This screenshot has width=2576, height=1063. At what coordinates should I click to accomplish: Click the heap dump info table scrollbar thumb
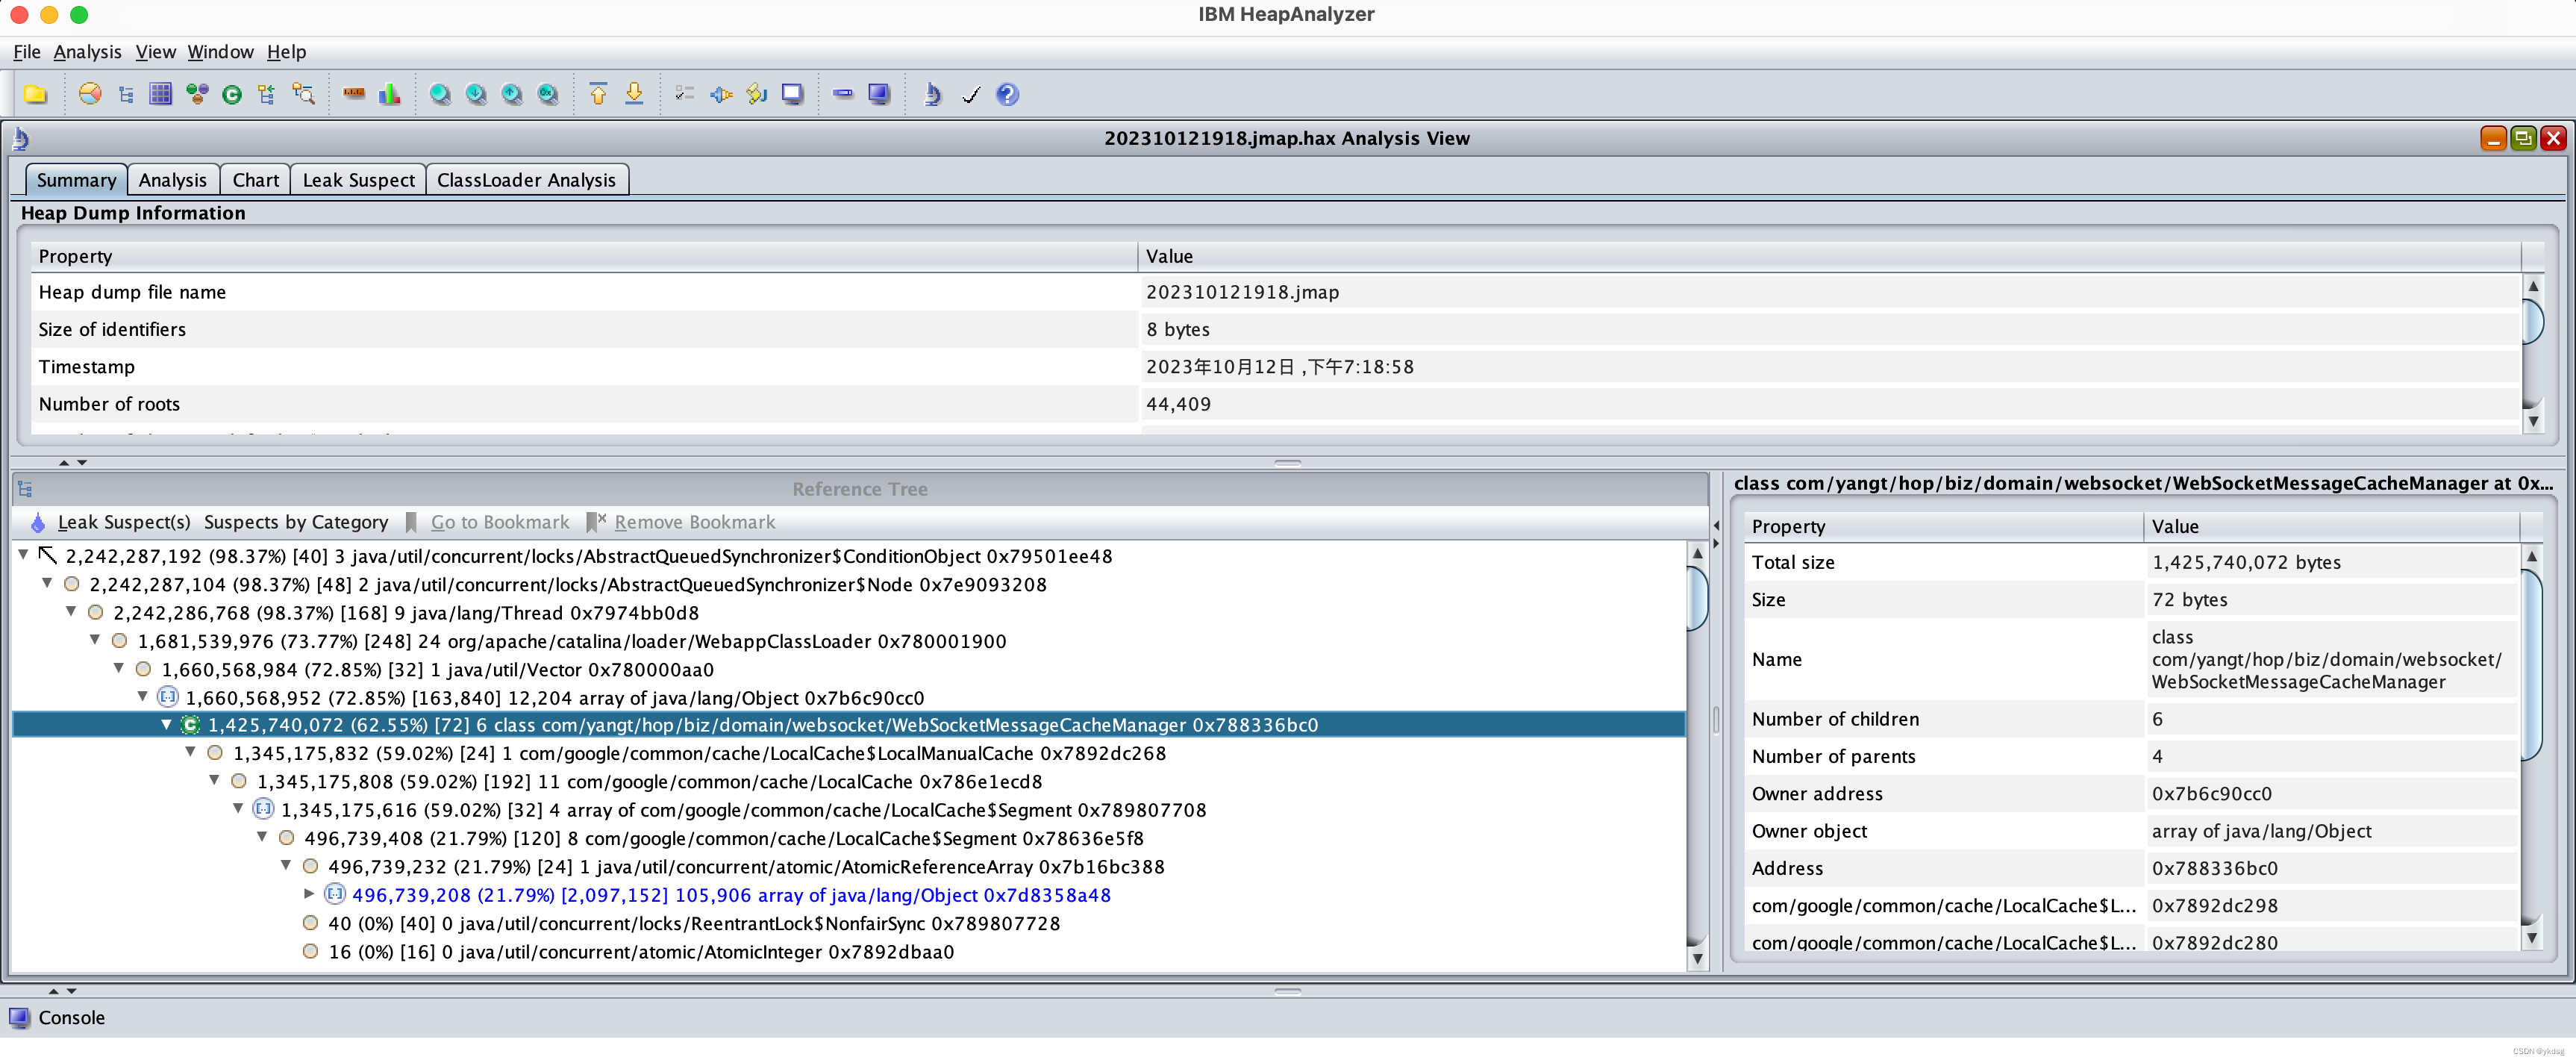(2533, 321)
